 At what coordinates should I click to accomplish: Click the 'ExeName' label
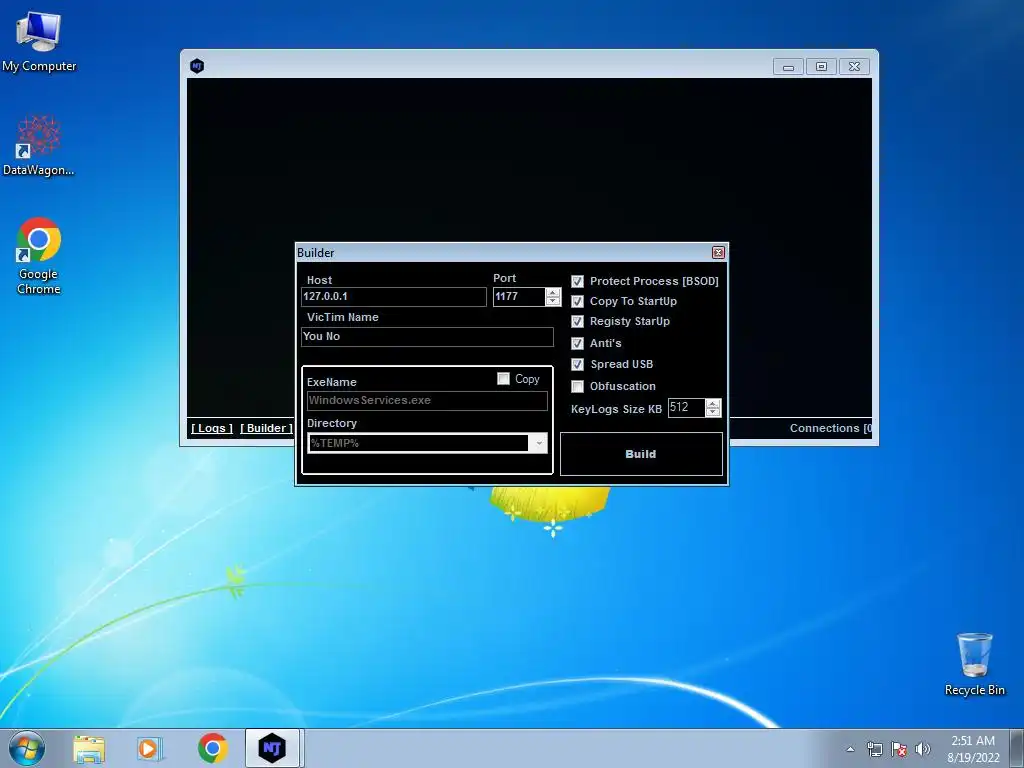[332, 382]
